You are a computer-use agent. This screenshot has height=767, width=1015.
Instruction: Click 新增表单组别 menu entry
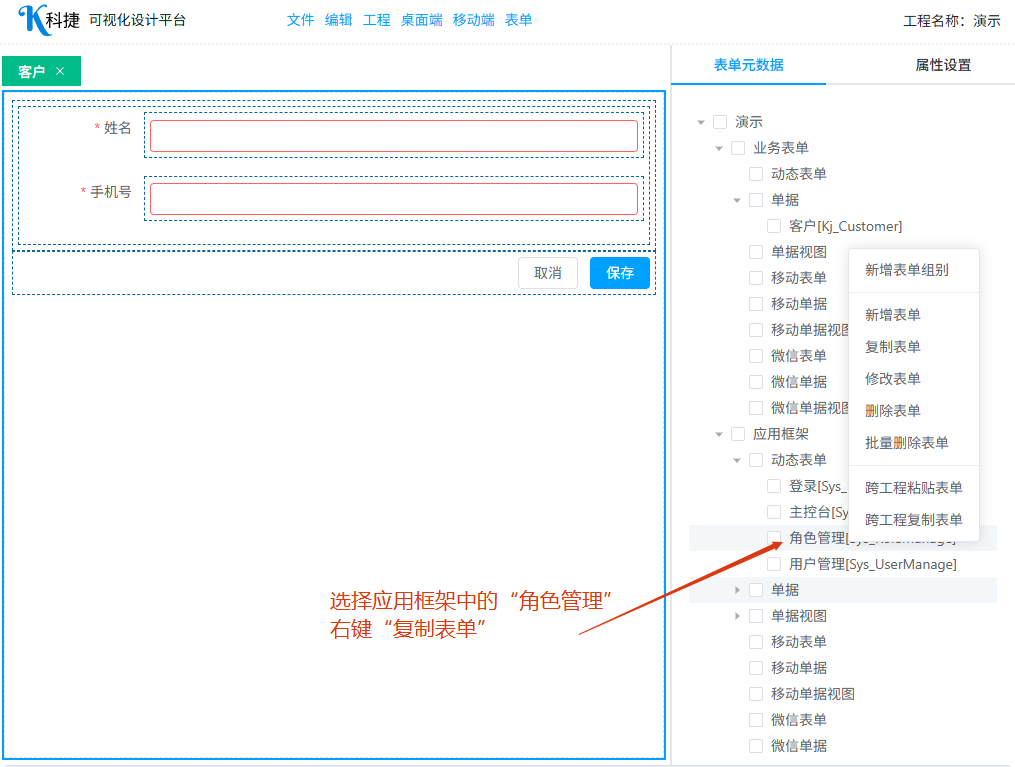point(906,270)
